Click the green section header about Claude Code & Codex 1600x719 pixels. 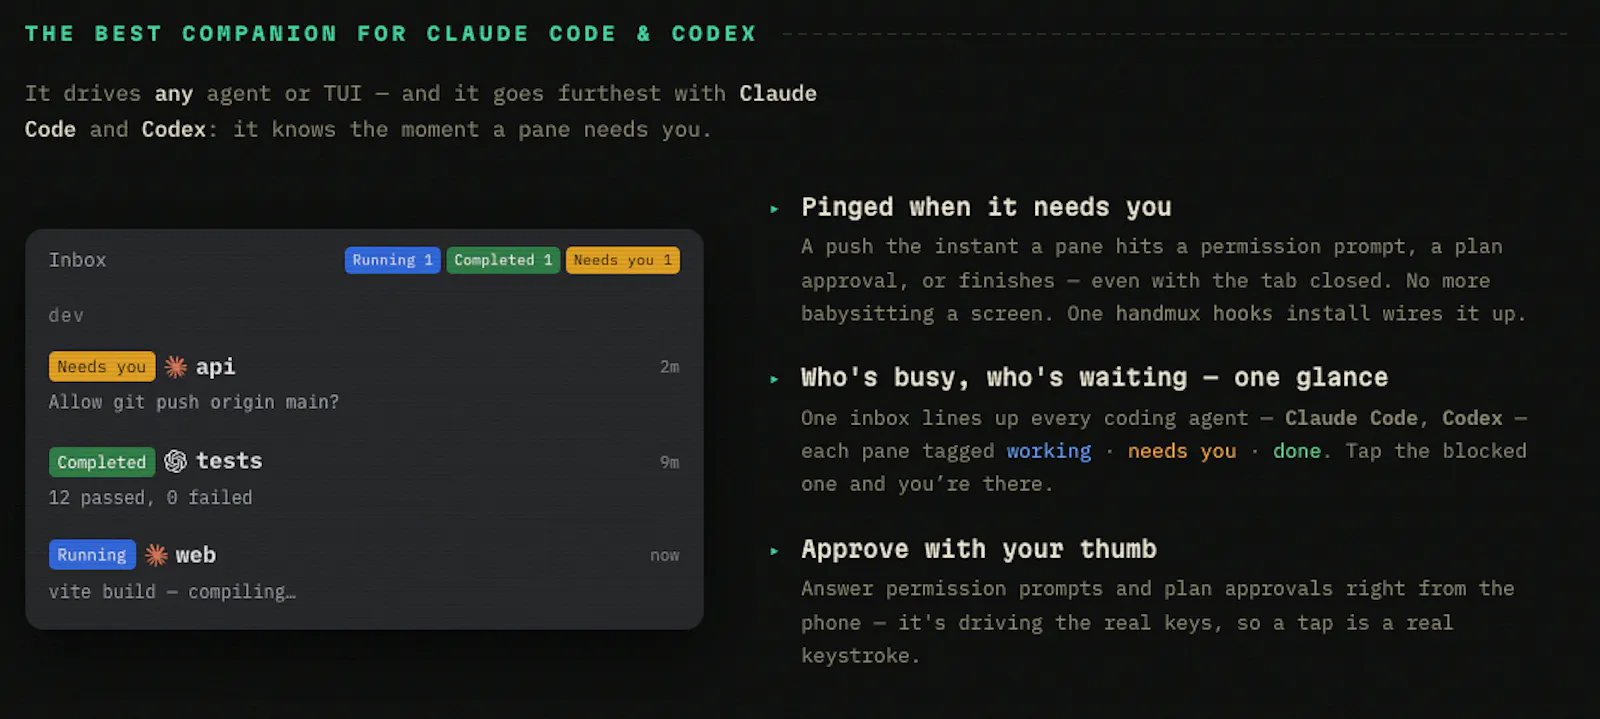pos(391,34)
